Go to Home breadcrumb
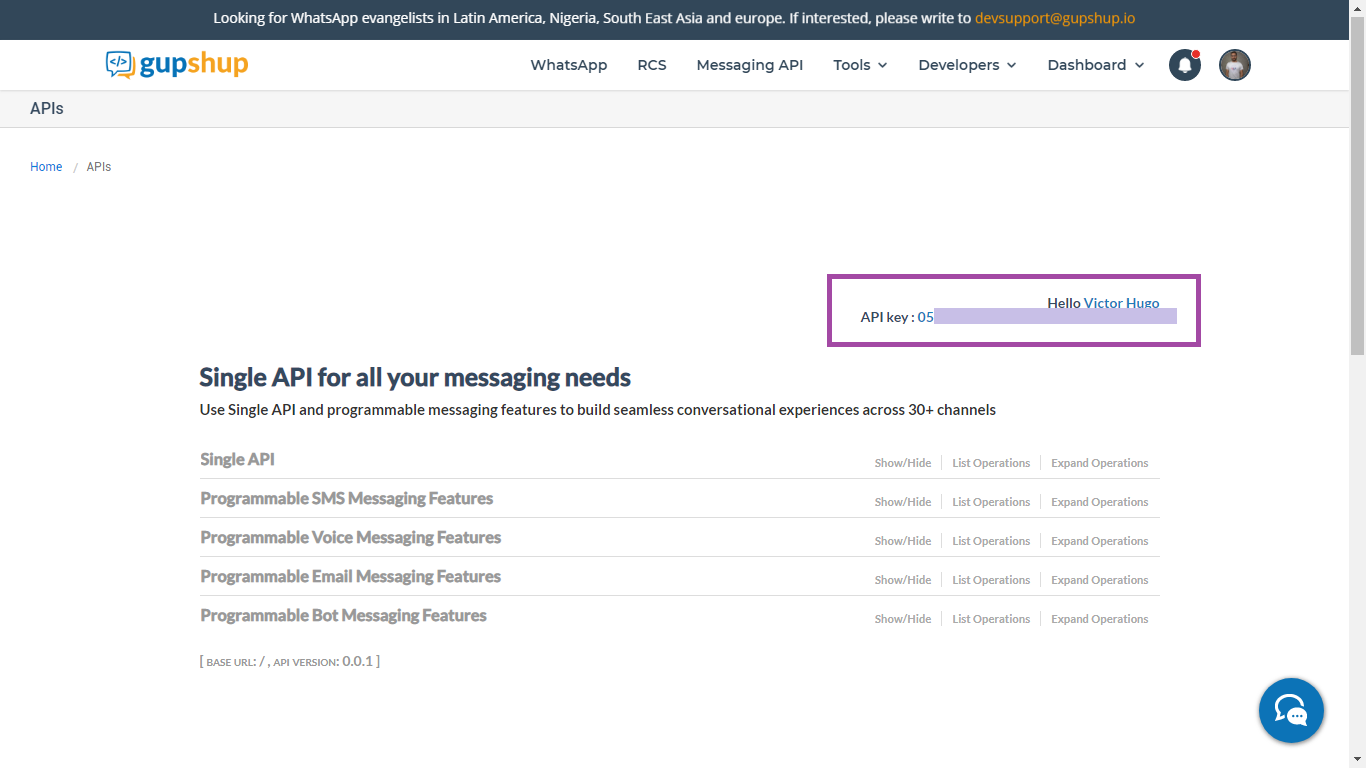This screenshot has height=768, width=1366. click(x=46, y=167)
